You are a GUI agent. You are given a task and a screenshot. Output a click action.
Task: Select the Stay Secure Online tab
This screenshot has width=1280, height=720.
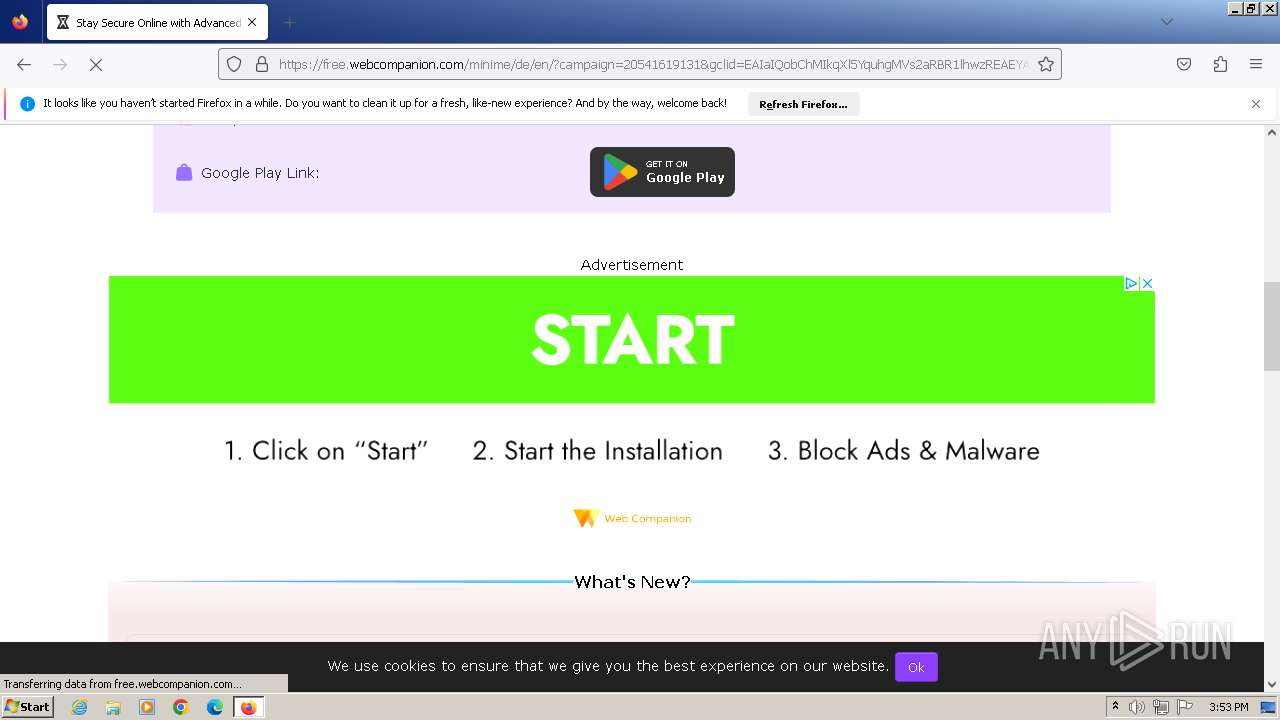157,22
